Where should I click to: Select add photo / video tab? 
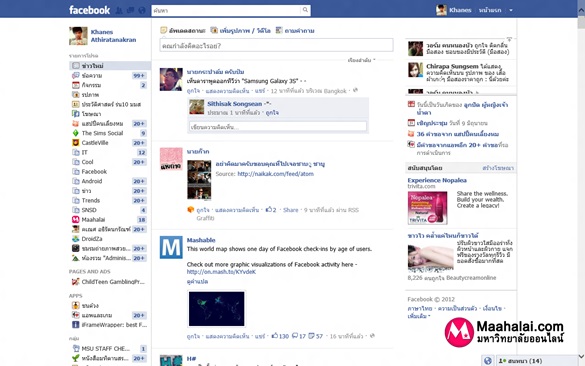[241, 31]
